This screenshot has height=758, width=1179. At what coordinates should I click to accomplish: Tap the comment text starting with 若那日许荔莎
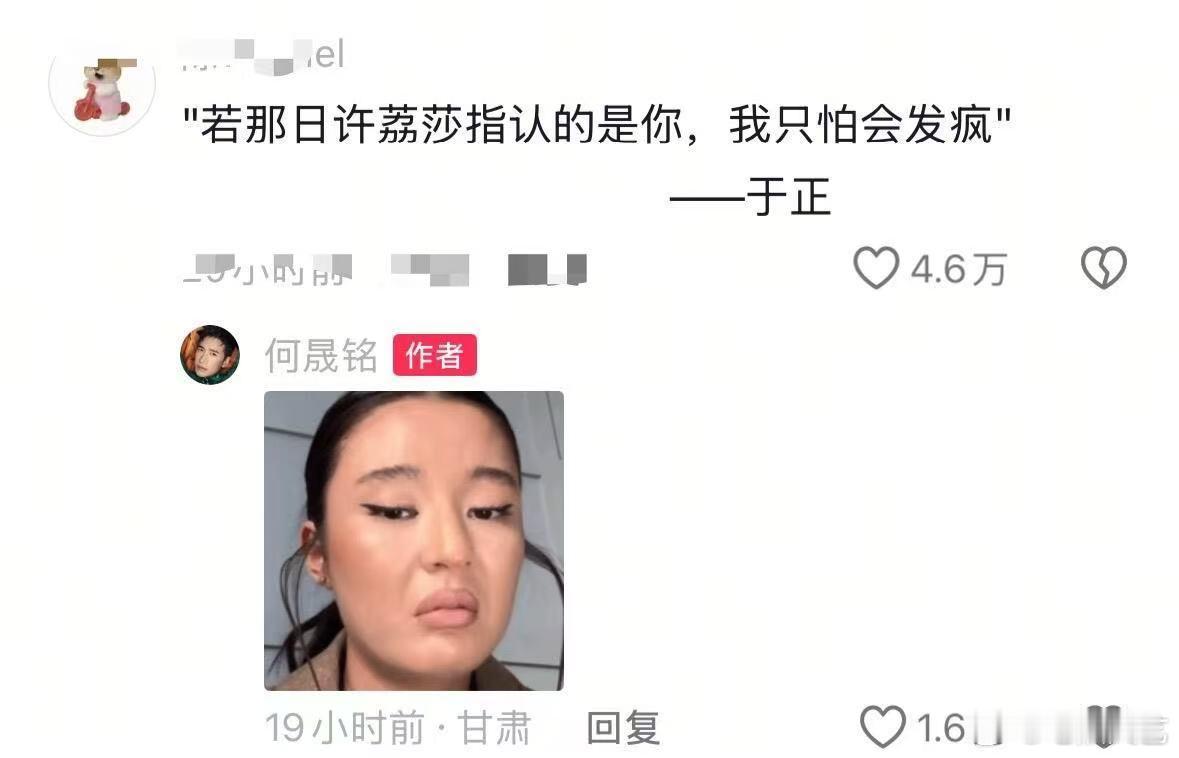pyautogui.click(x=598, y=124)
